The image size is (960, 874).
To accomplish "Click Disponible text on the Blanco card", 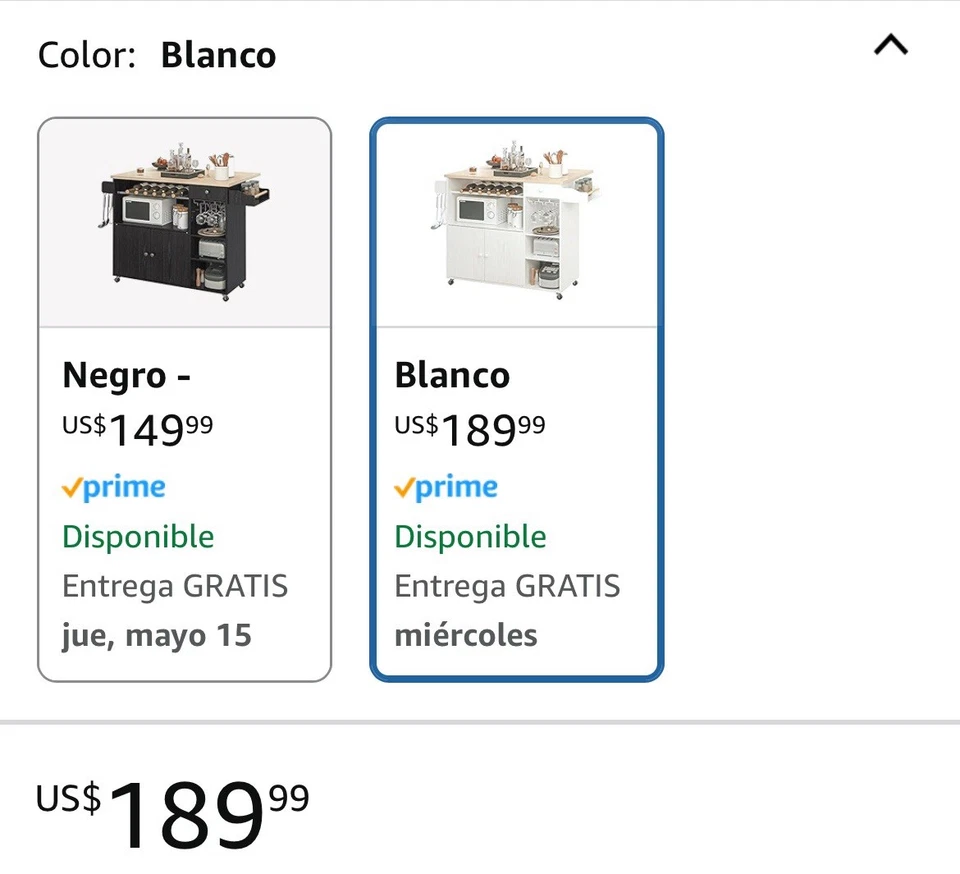I will tap(470, 537).
